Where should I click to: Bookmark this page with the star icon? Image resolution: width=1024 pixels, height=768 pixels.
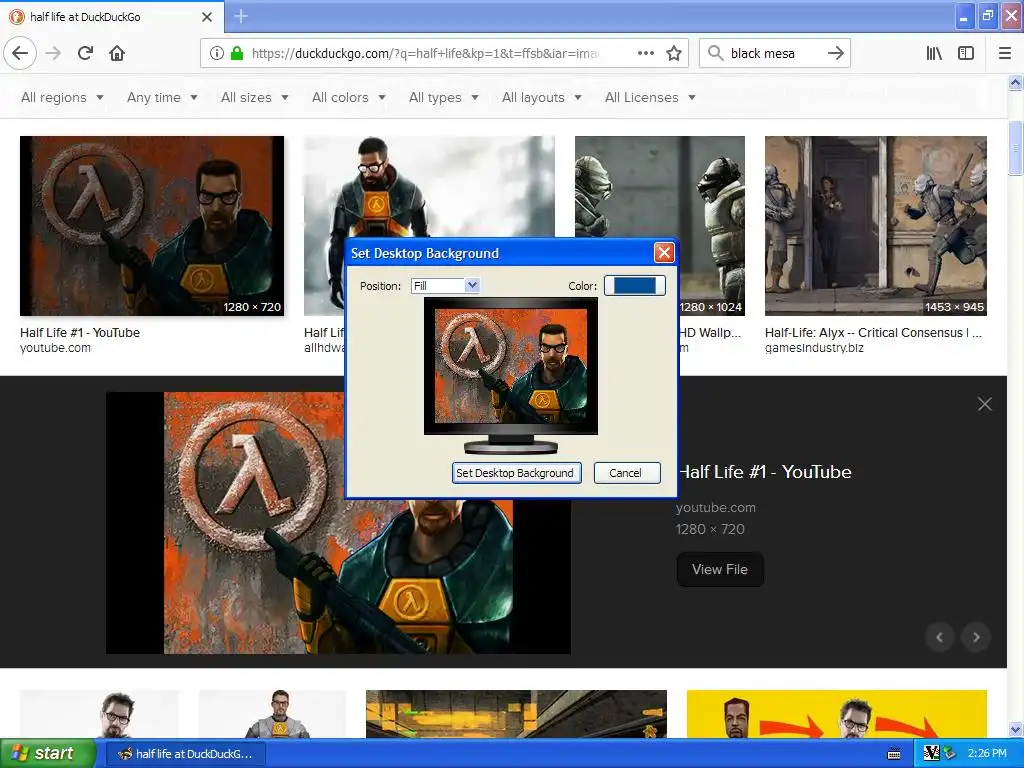(x=674, y=53)
